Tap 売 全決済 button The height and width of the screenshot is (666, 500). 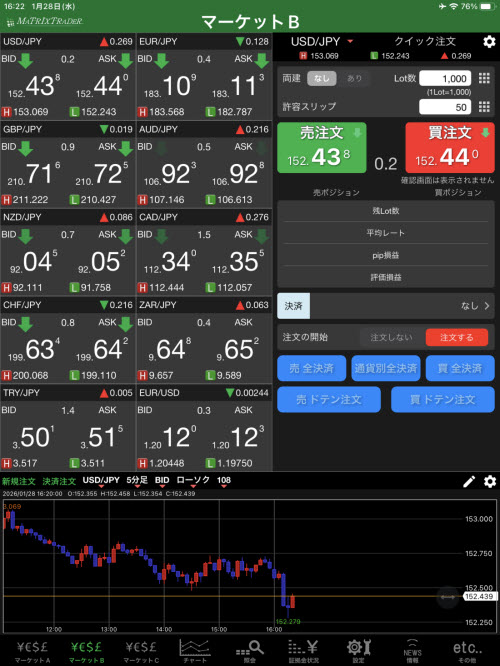click(312, 368)
